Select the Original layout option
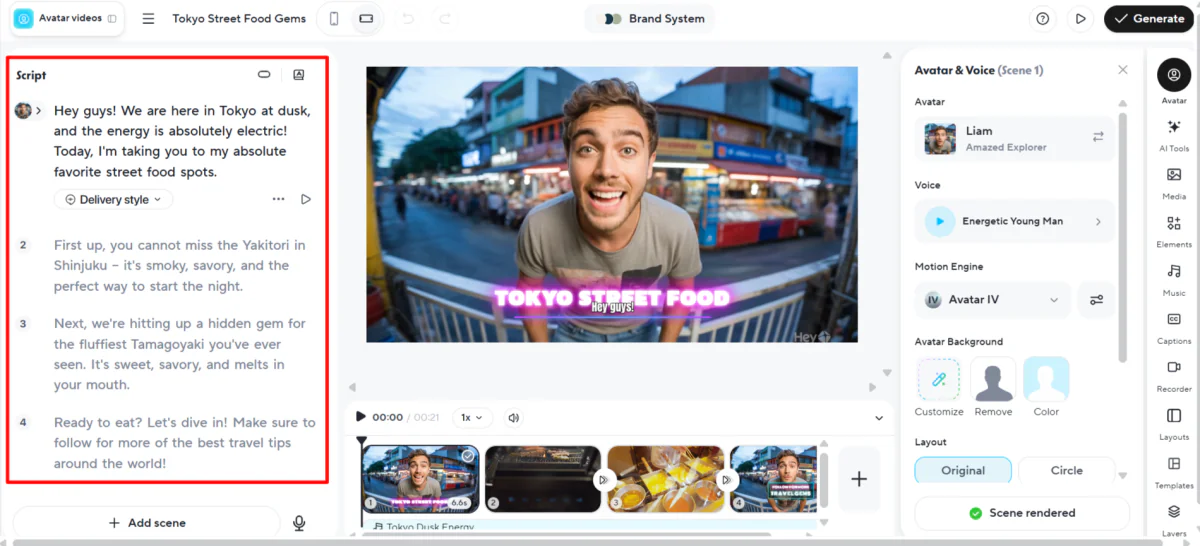Screen dimensions: 1200x546 pos(963,470)
